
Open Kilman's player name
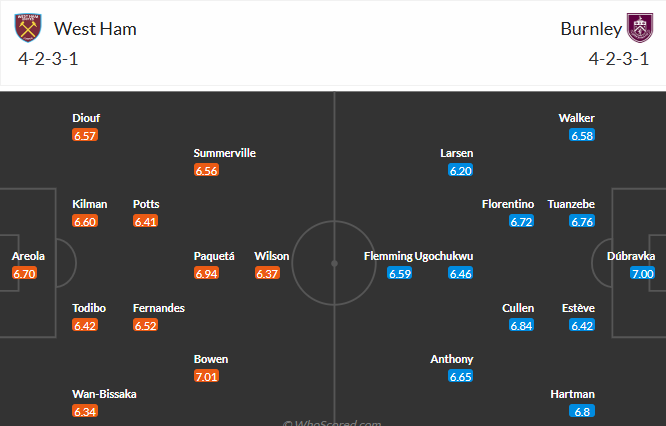pos(90,204)
